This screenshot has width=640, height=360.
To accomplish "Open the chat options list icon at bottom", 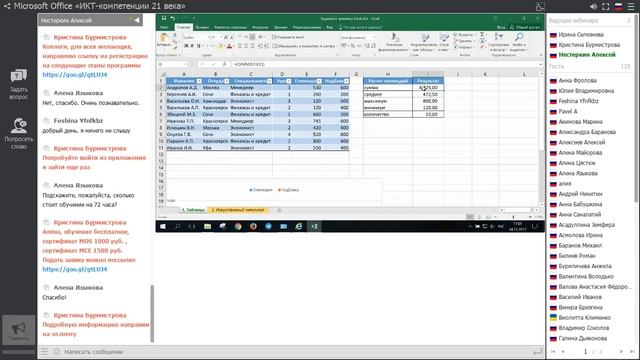I will pyautogui.click(x=44, y=352).
